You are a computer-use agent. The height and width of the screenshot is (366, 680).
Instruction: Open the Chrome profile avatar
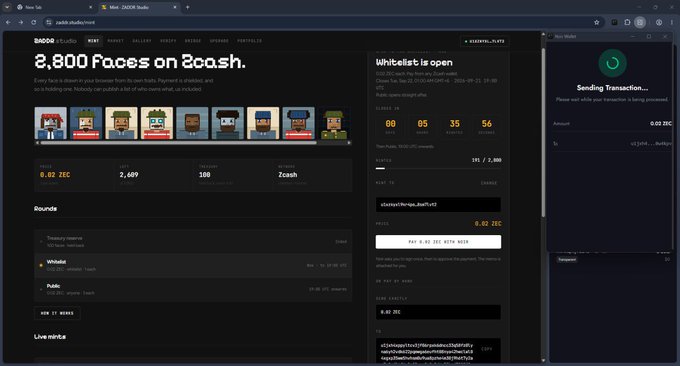click(659, 22)
